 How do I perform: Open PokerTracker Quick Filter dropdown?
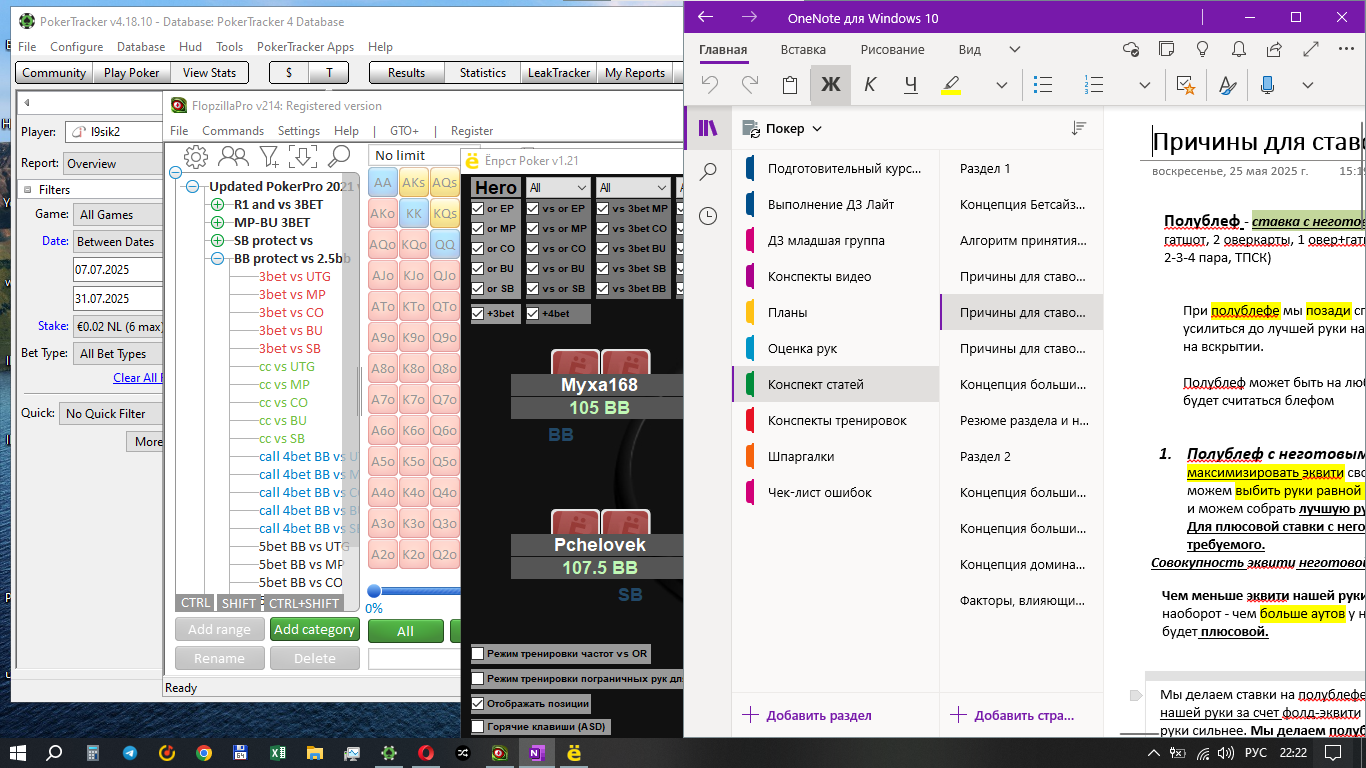click(110, 413)
